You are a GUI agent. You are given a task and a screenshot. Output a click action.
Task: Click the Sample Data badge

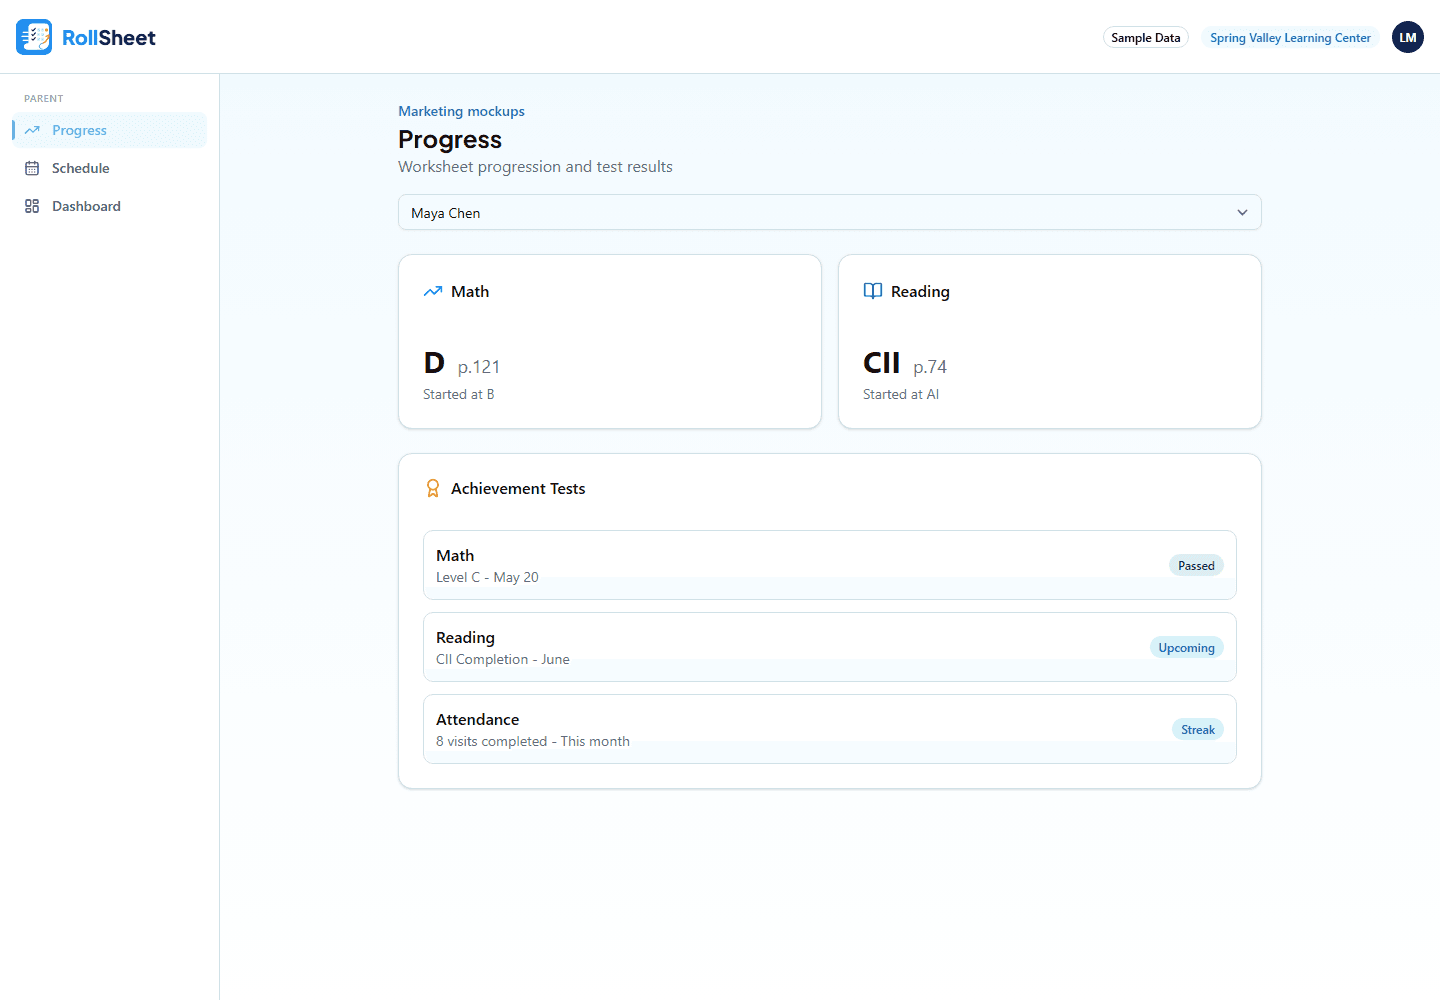coord(1146,37)
